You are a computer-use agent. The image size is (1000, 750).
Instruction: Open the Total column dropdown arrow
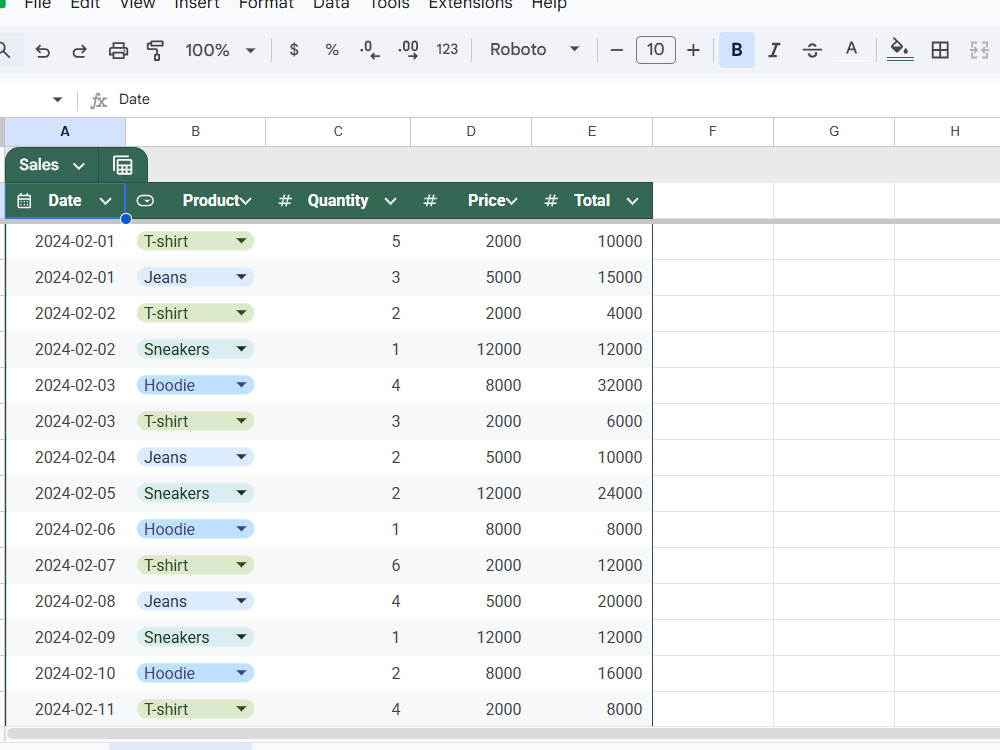point(633,202)
